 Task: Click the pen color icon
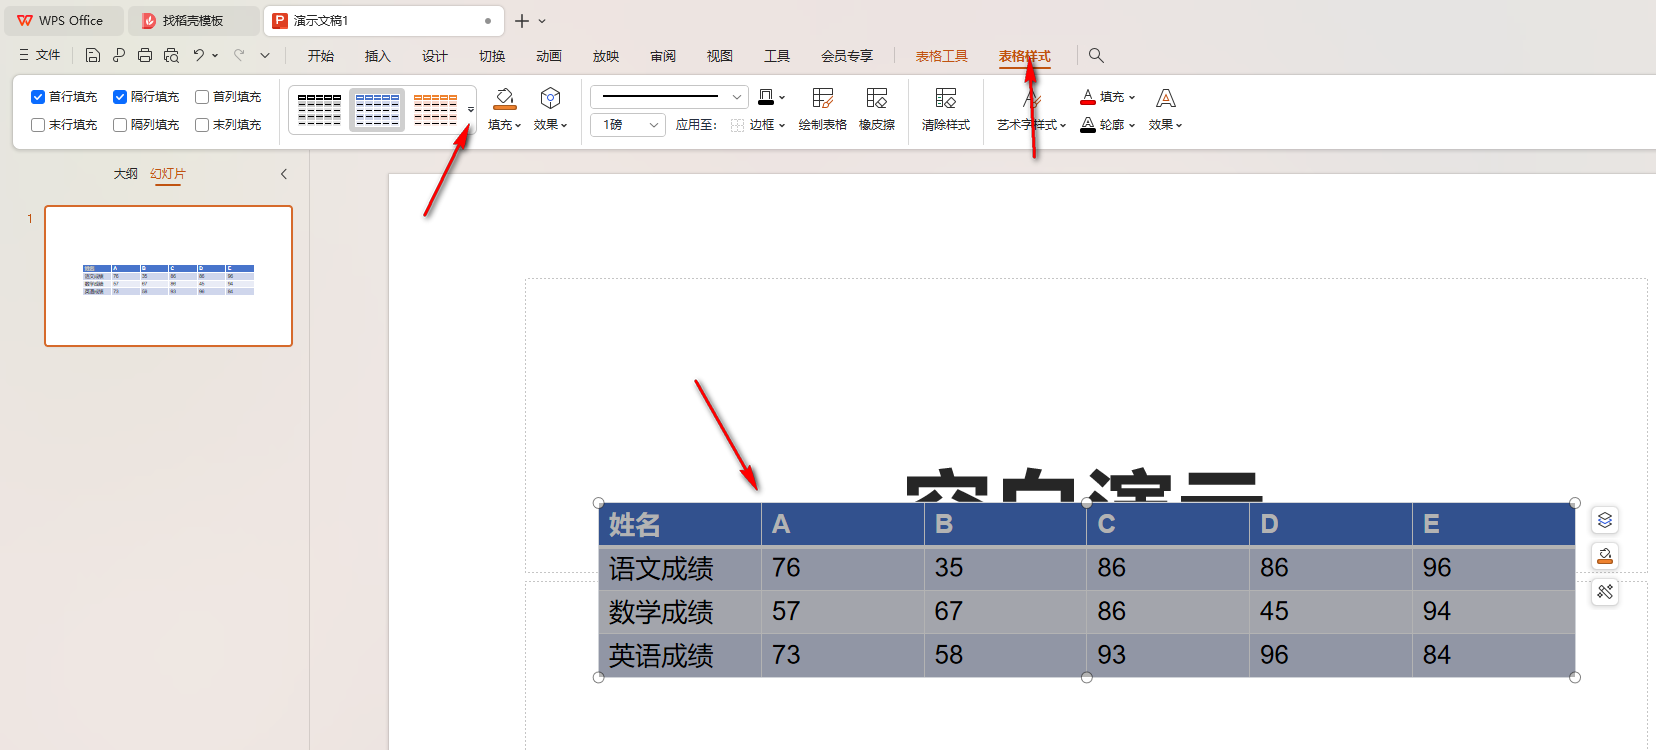coord(766,97)
